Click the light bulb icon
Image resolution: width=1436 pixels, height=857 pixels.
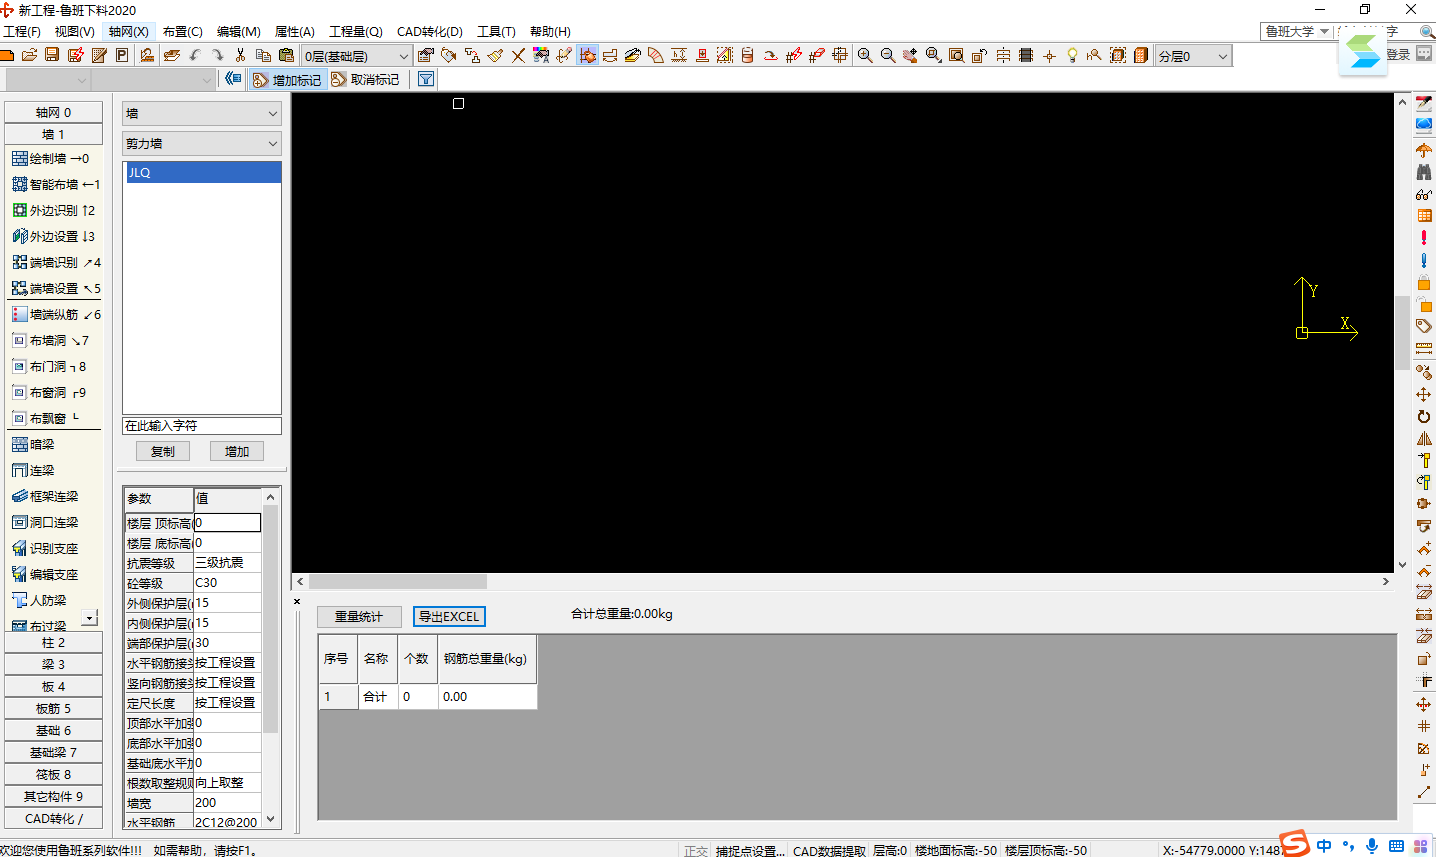coord(1072,55)
